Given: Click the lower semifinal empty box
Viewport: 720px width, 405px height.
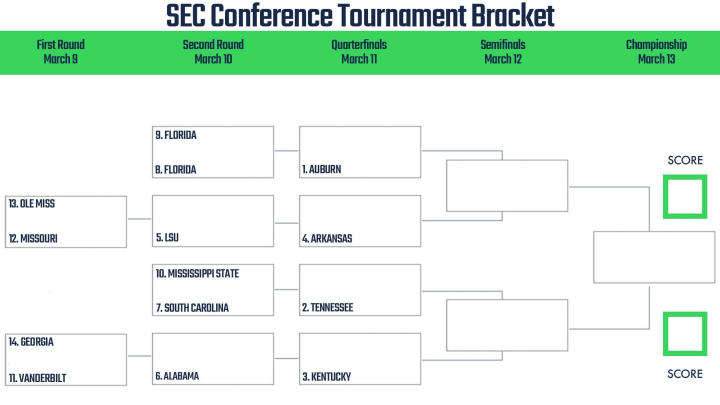Looking at the screenshot, I should (x=507, y=325).
